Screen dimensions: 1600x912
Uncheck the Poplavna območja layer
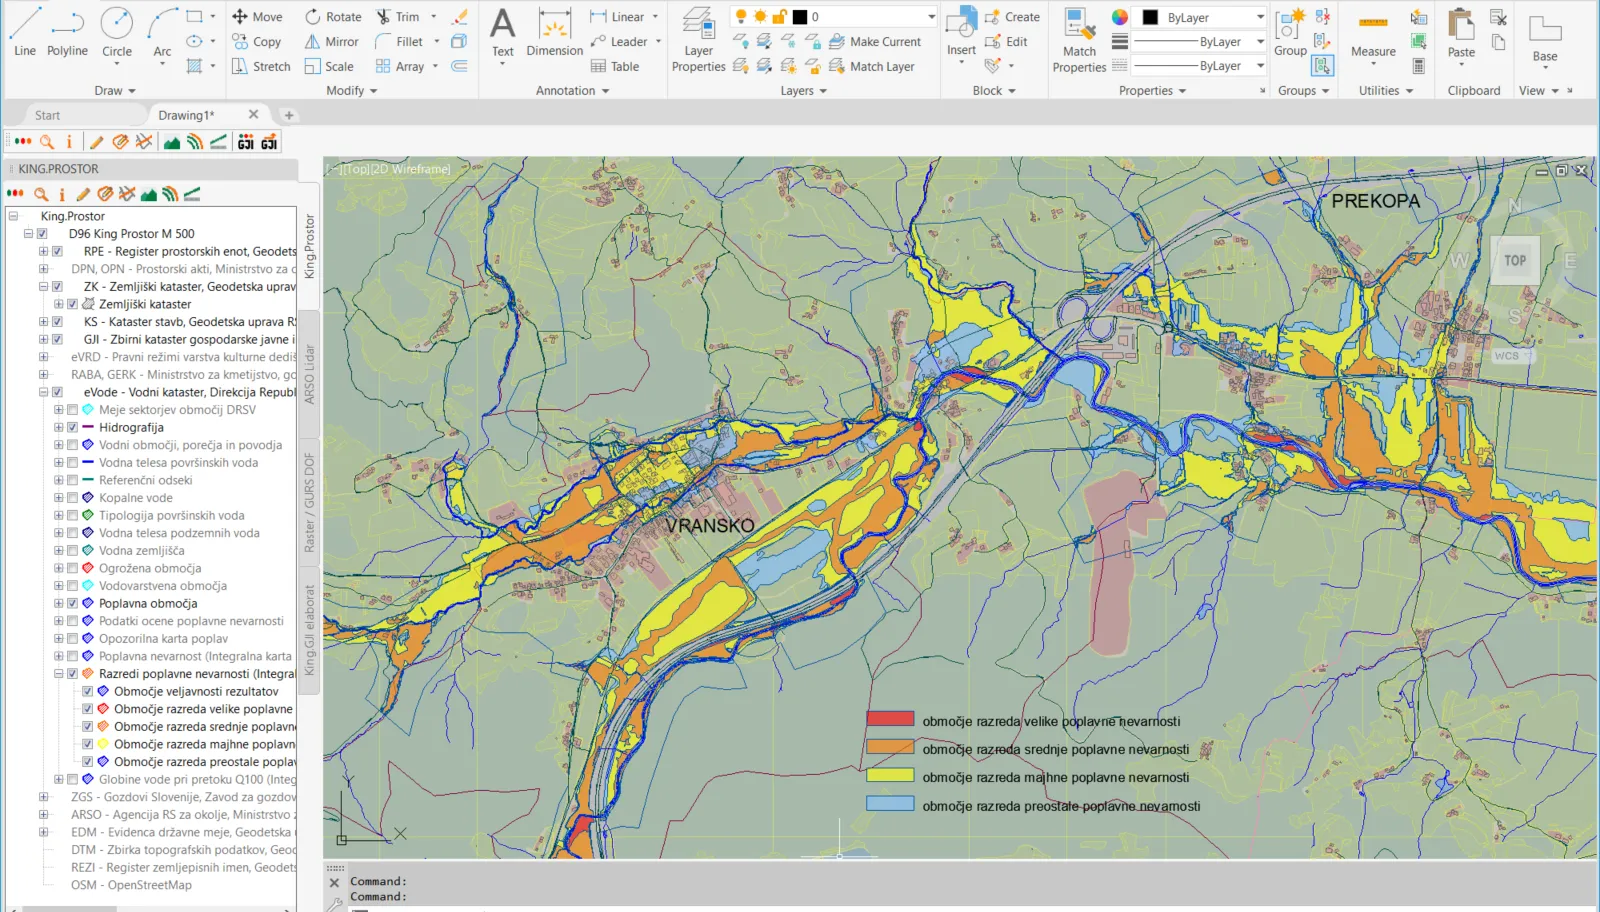73,604
